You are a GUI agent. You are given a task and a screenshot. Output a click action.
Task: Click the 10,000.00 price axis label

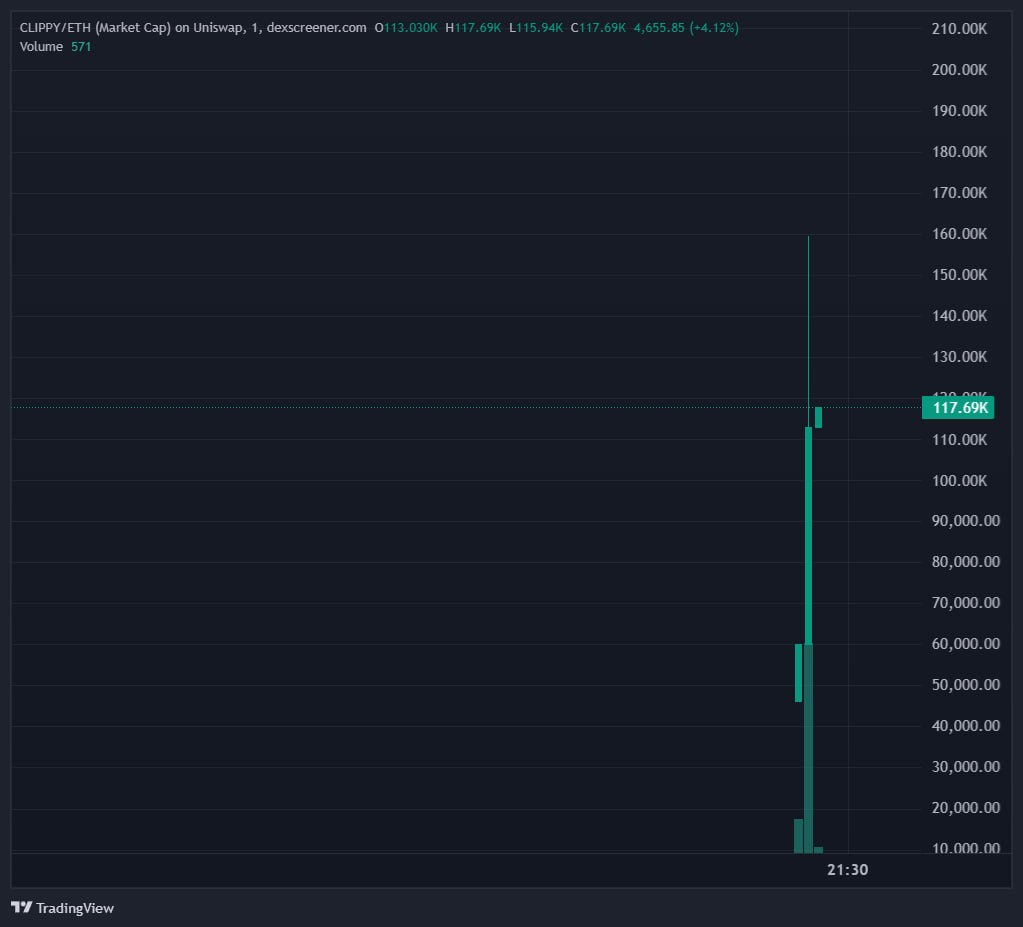[x=964, y=849]
